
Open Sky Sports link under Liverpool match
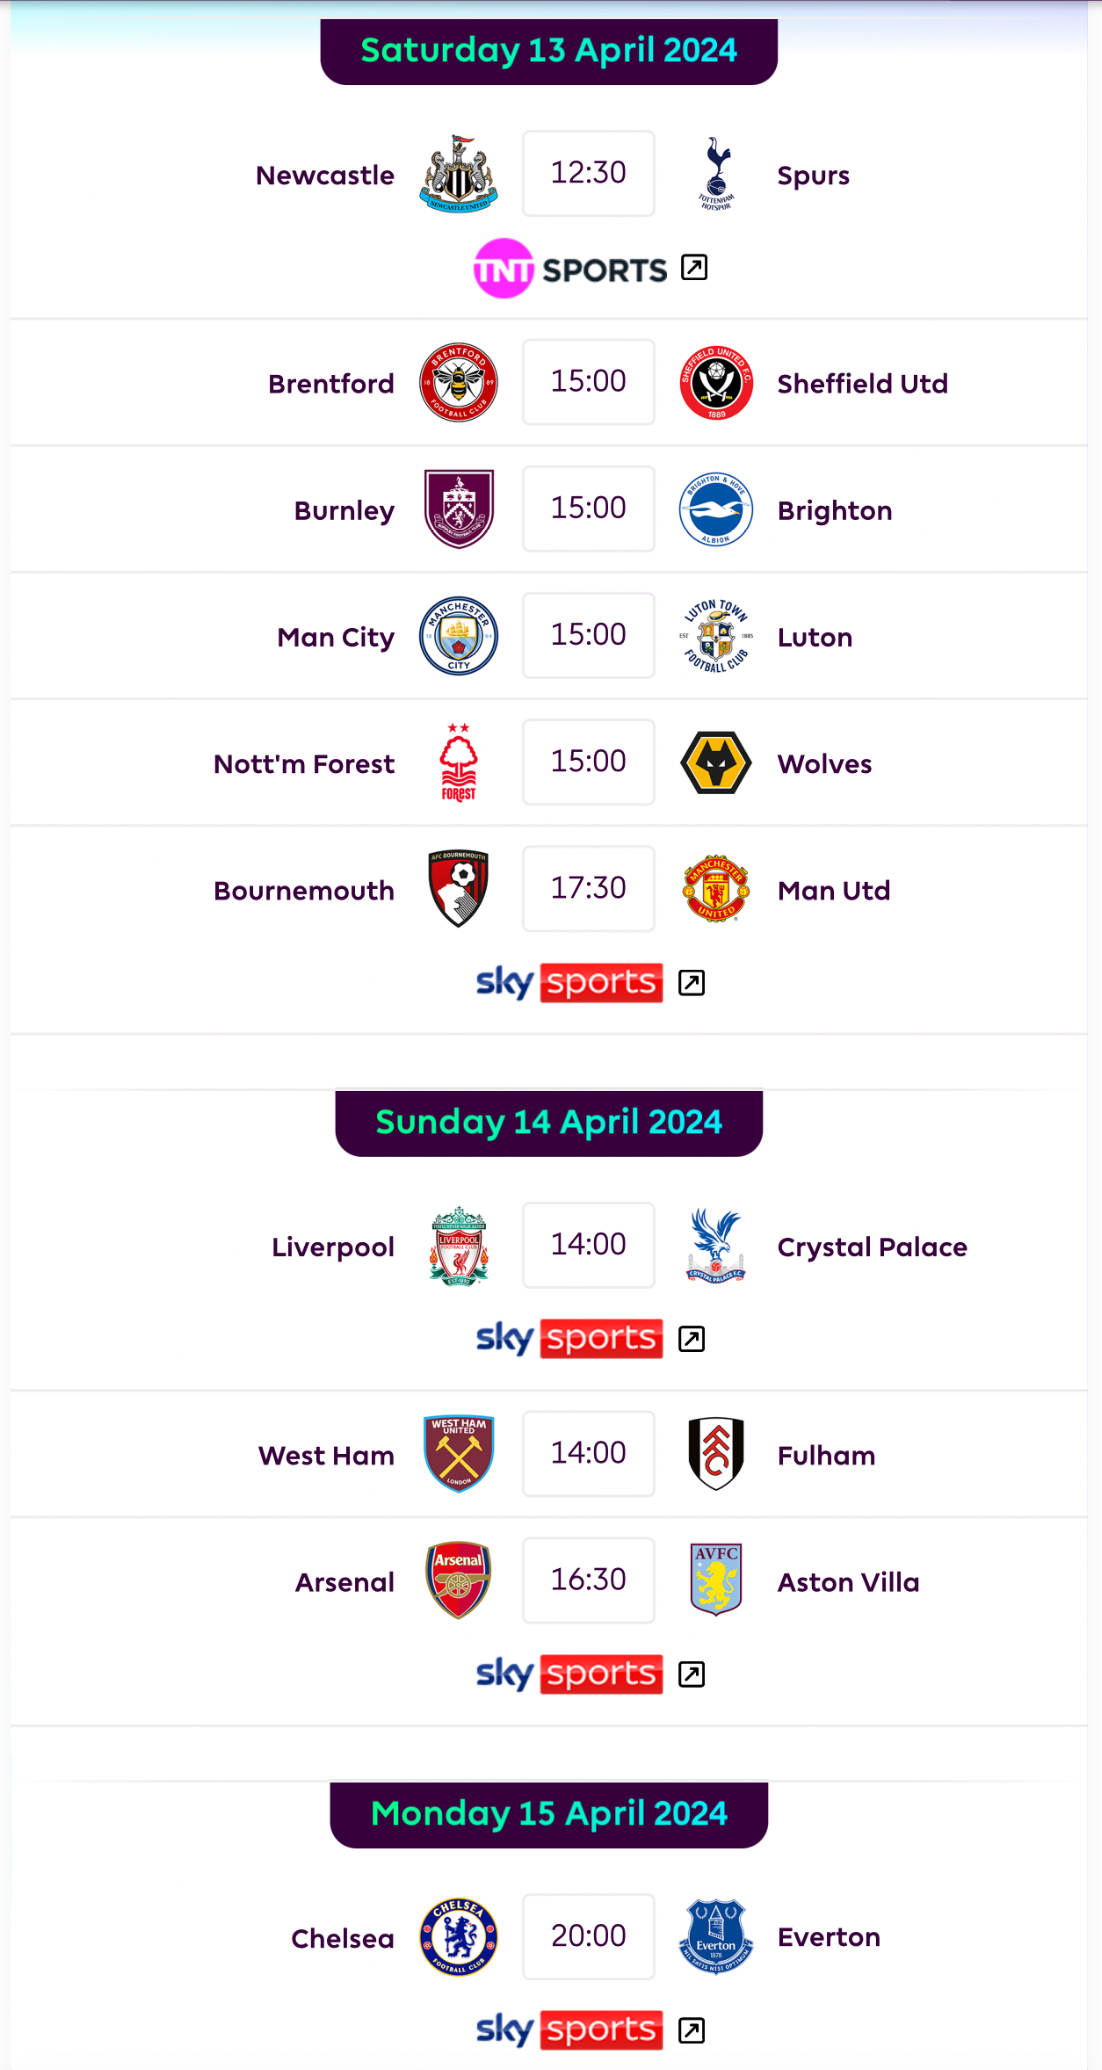(x=569, y=1339)
